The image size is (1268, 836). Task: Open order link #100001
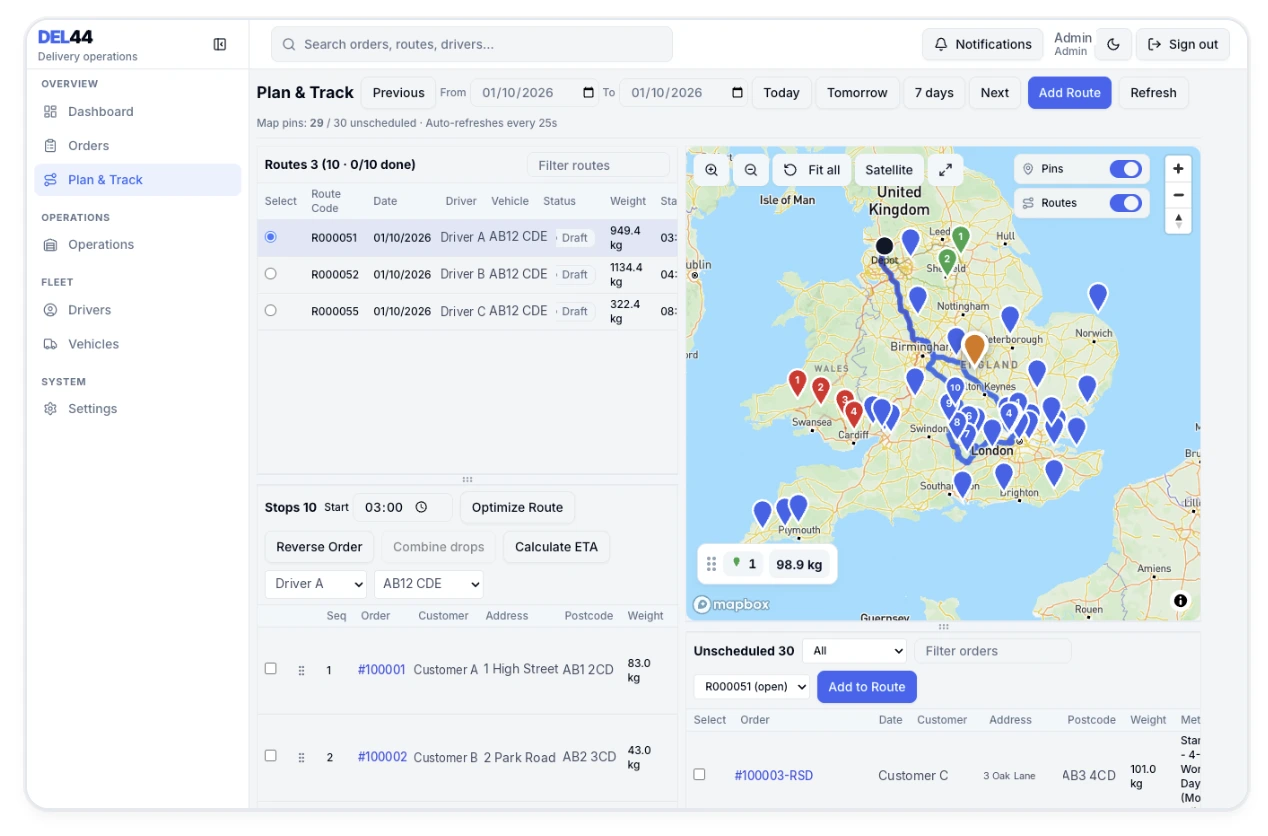coord(381,670)
